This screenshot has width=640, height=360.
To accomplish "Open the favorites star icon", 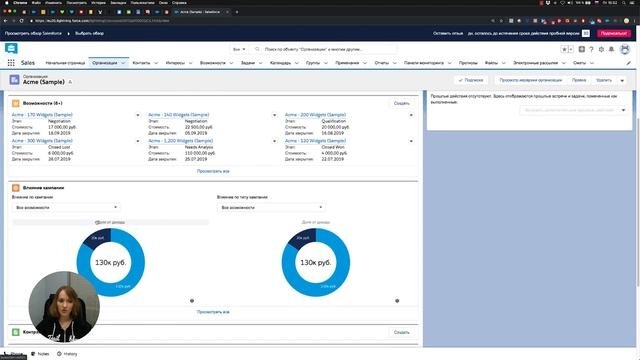I will point(564,49).
